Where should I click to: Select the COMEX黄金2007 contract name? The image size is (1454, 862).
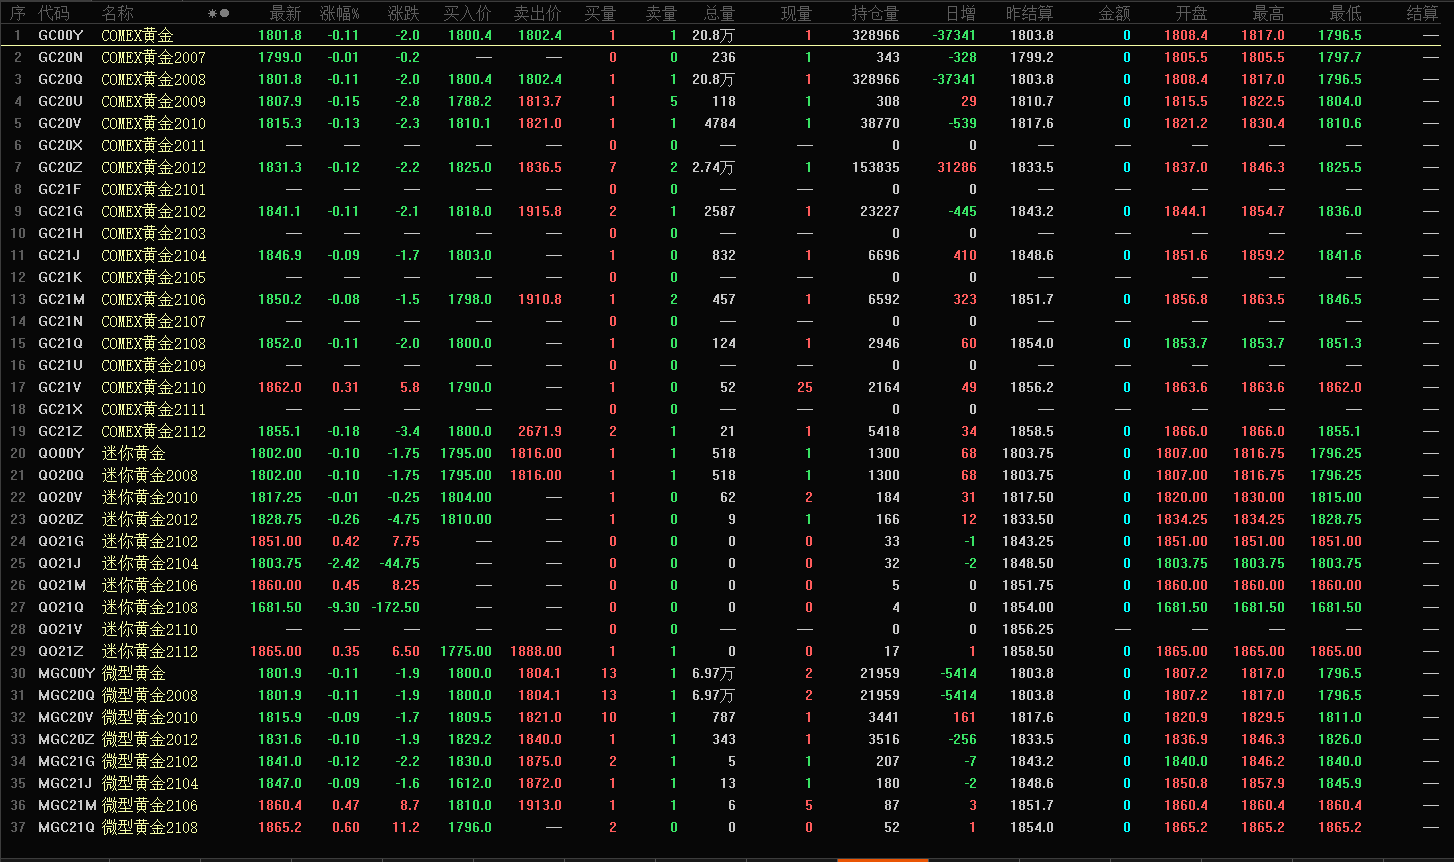(153, 57)
